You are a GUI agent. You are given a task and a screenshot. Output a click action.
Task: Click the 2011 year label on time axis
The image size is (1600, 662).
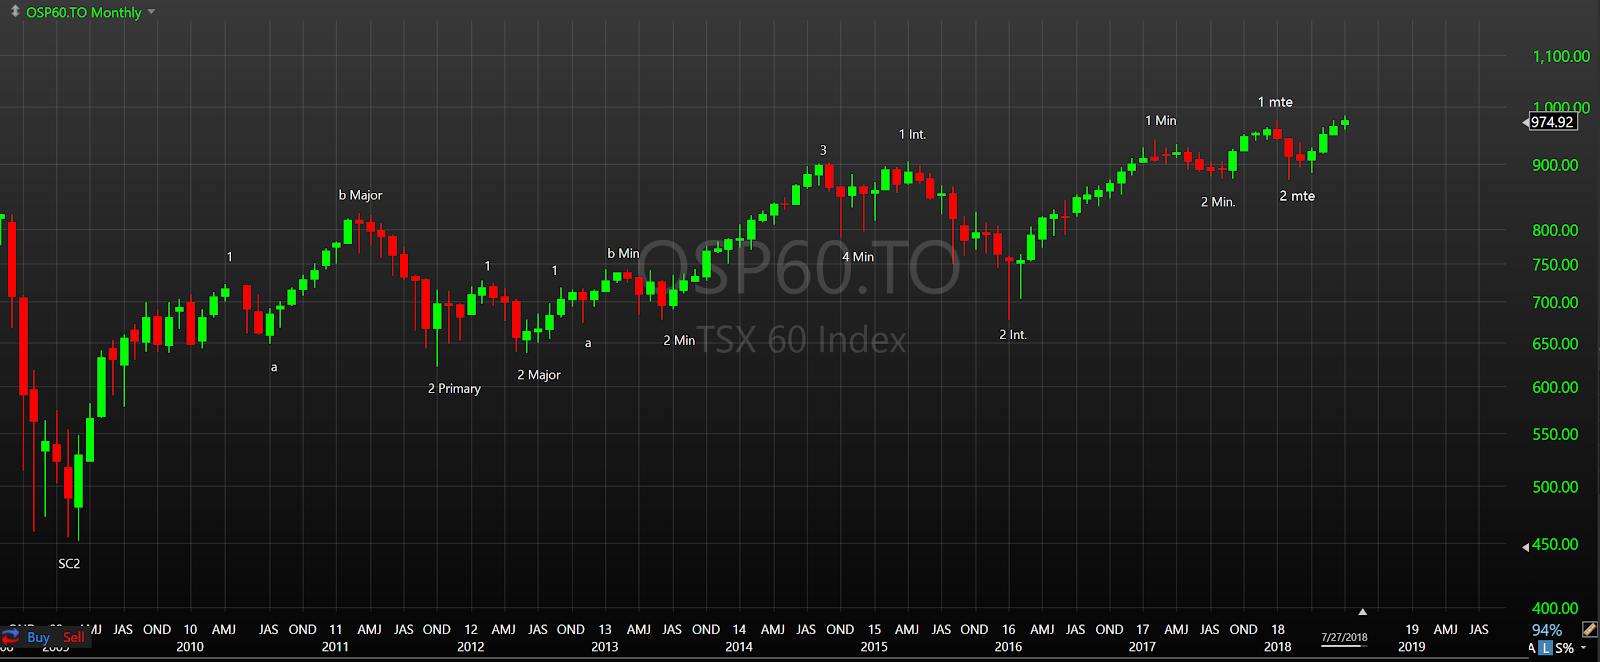coord(335,647)
